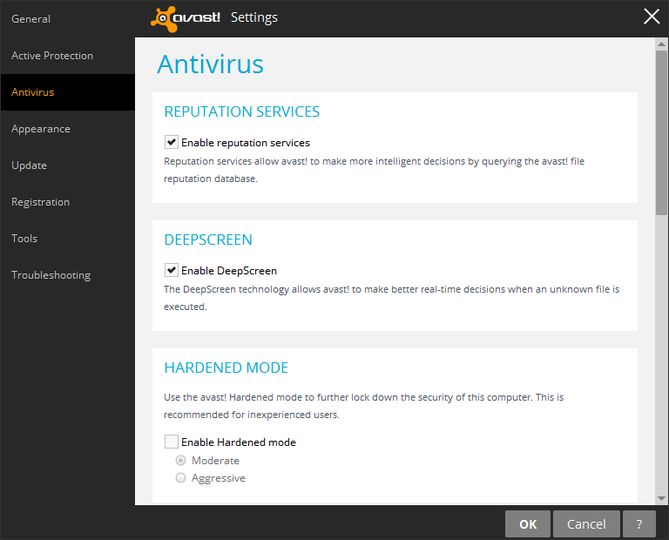Close the Settings window
This screenshot has width=669, height=540.
(x=651, y=17)
